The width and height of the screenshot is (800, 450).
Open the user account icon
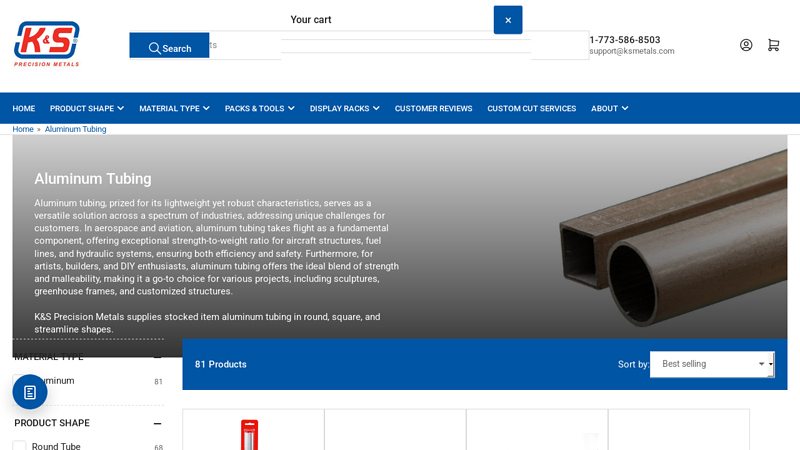pyautogui.click(x=746, y=45)
